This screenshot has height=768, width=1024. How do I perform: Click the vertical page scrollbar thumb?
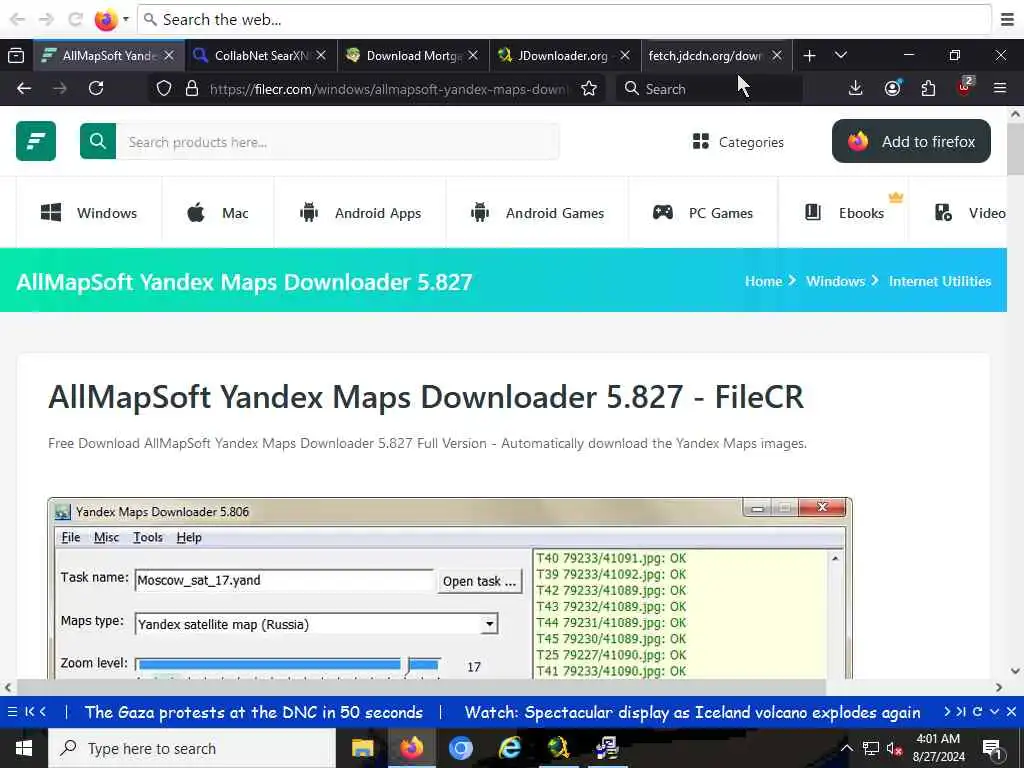point(1015,148)
